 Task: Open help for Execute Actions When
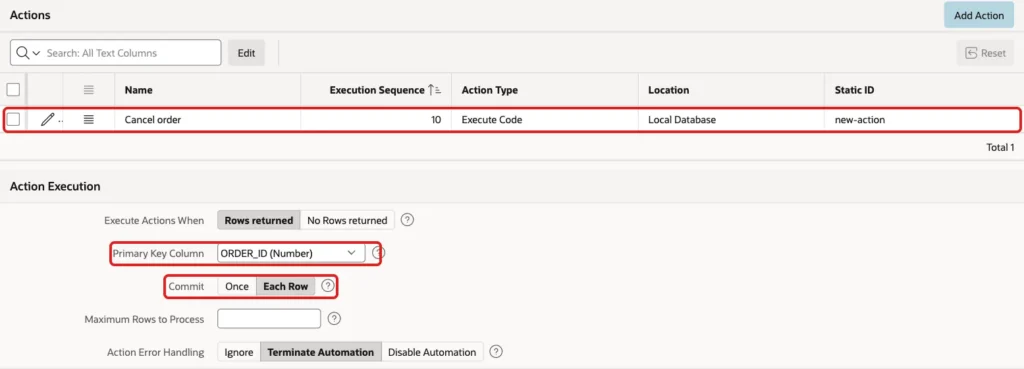click(408, 220)
